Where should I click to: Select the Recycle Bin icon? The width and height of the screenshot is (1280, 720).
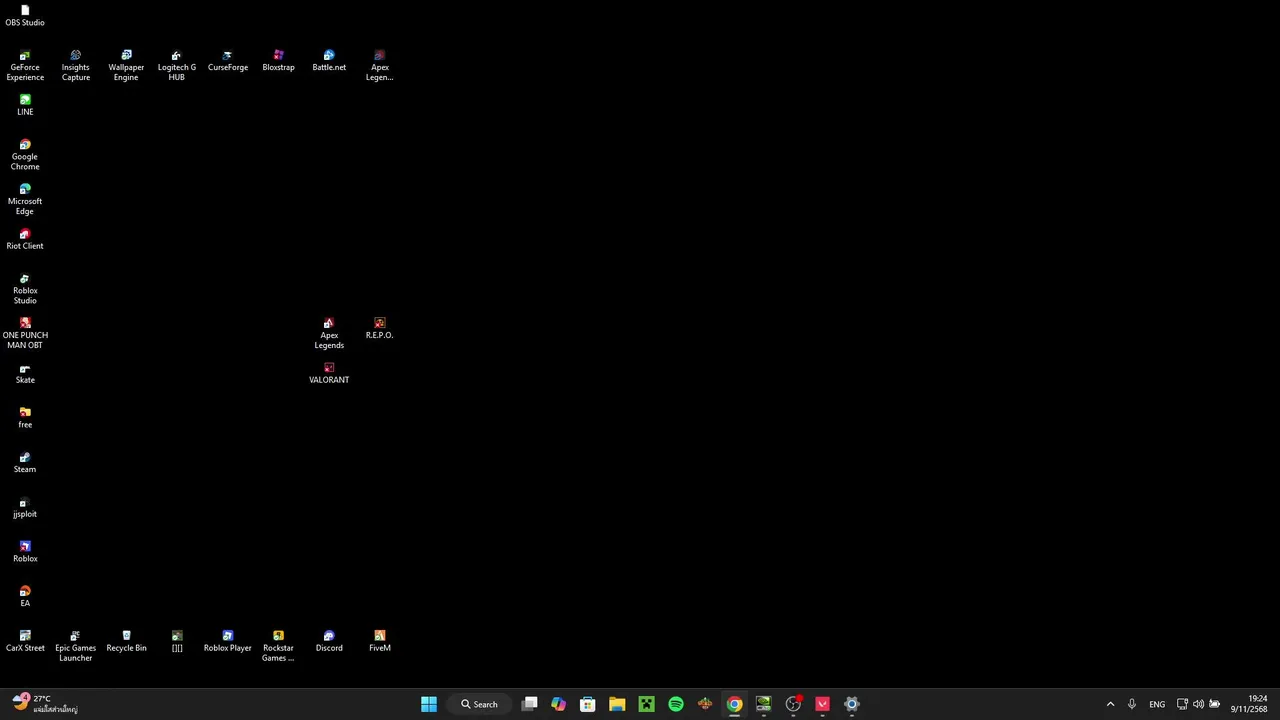click(x=126, y=641)
